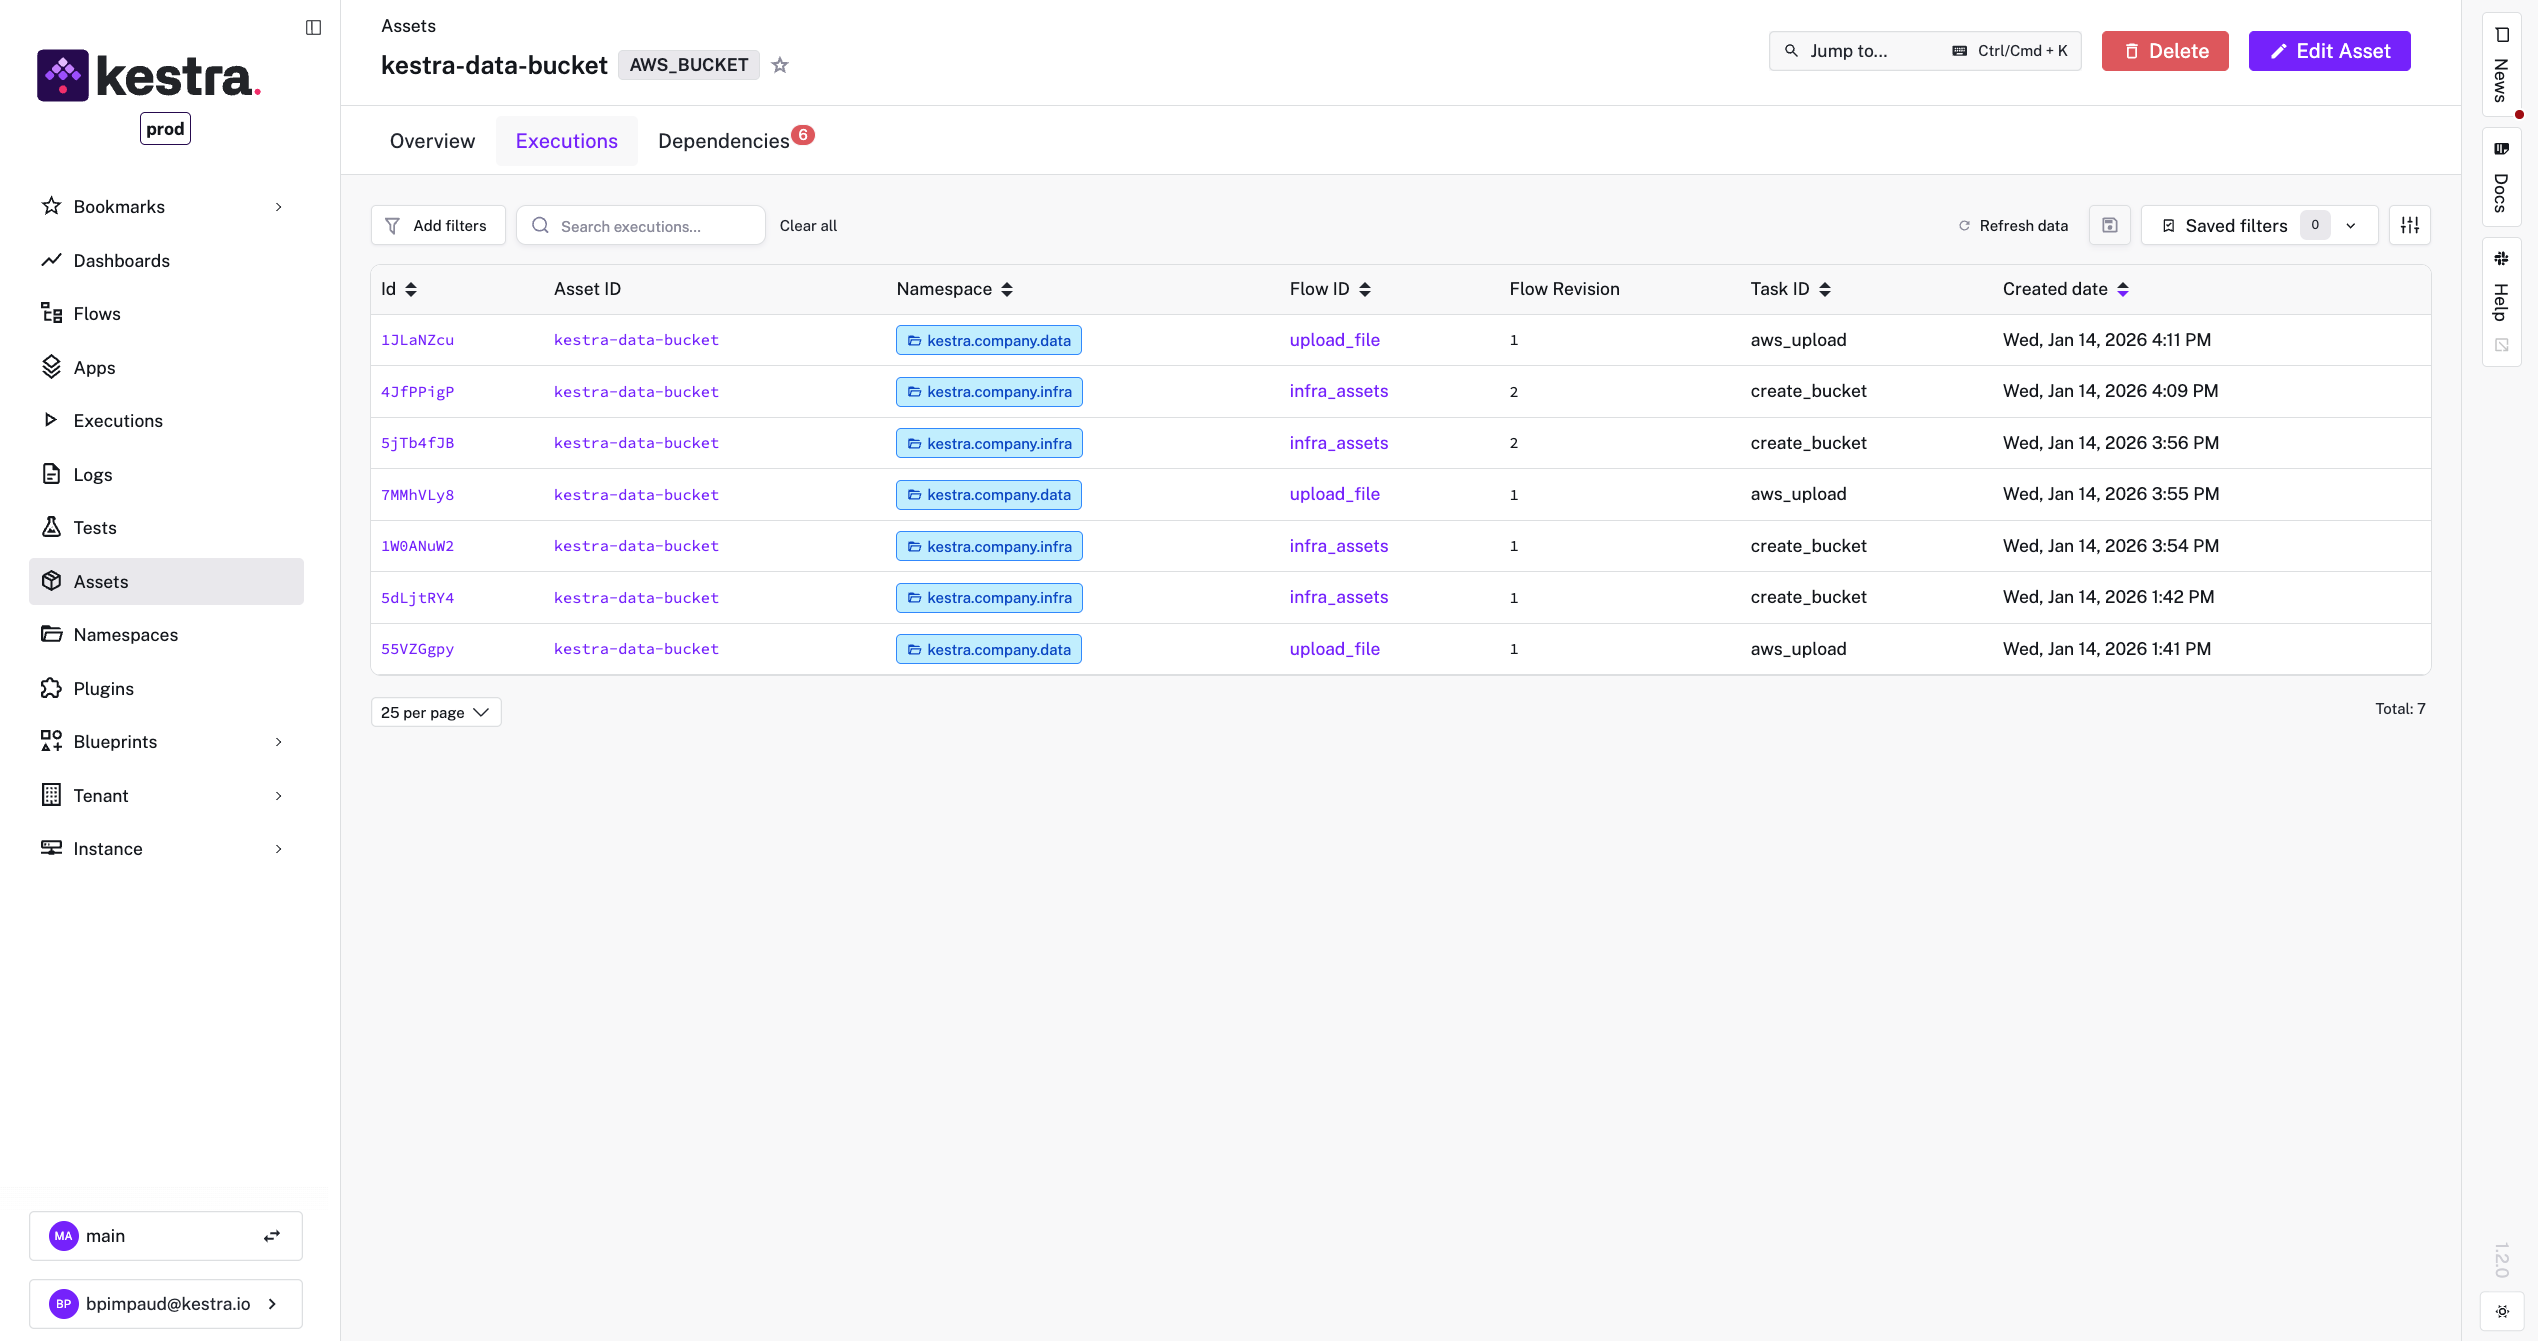The width and height of the screenshot is (2538, 1341).
Task: Click the Edit Asset button
Action: click(x=2330, y=51)
